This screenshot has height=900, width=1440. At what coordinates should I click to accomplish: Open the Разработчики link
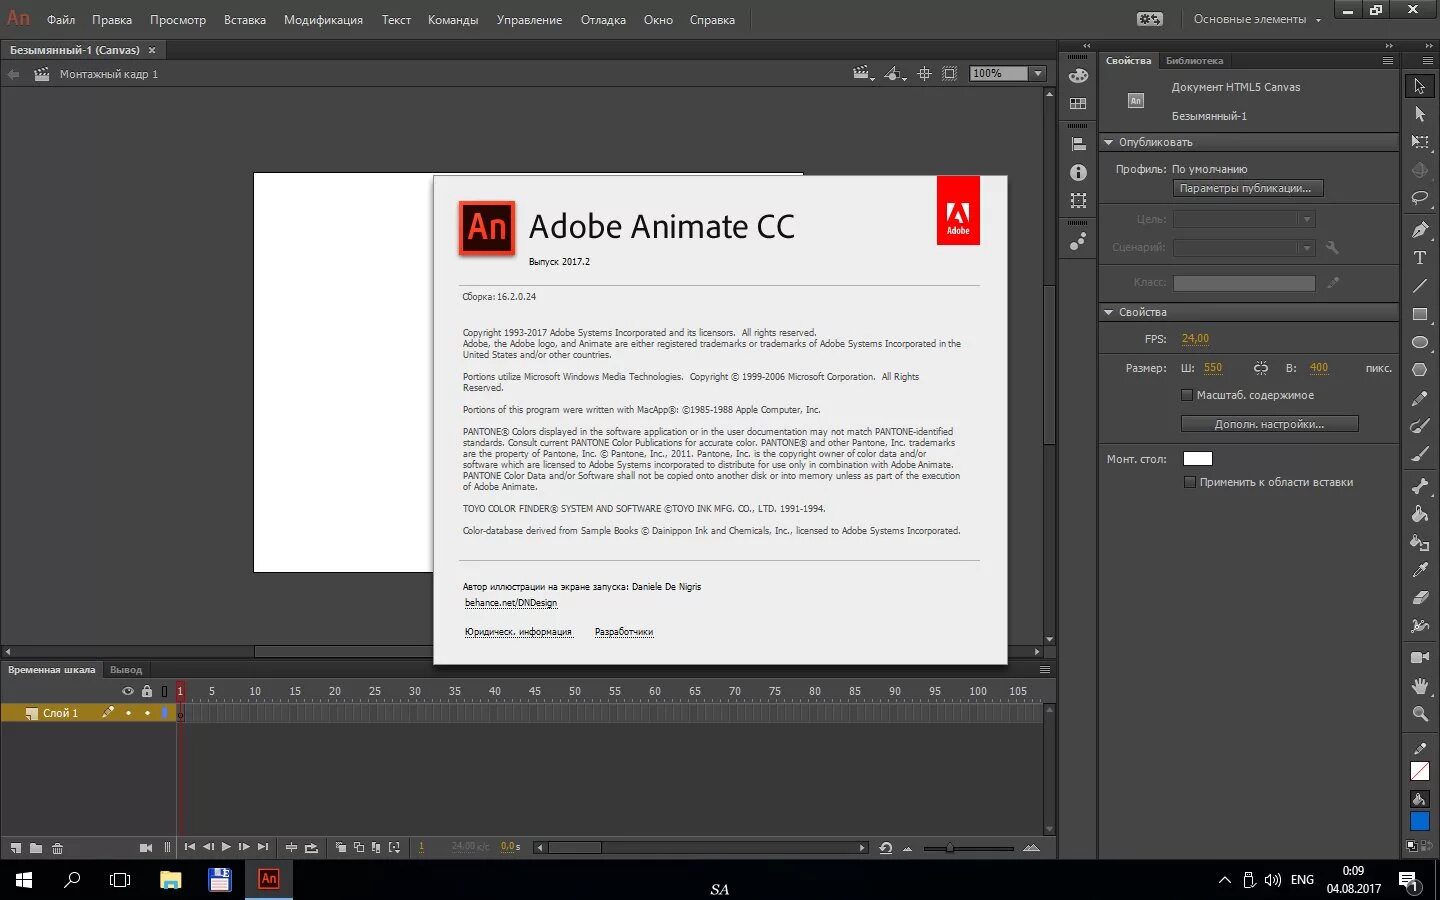tap(624, 632)
